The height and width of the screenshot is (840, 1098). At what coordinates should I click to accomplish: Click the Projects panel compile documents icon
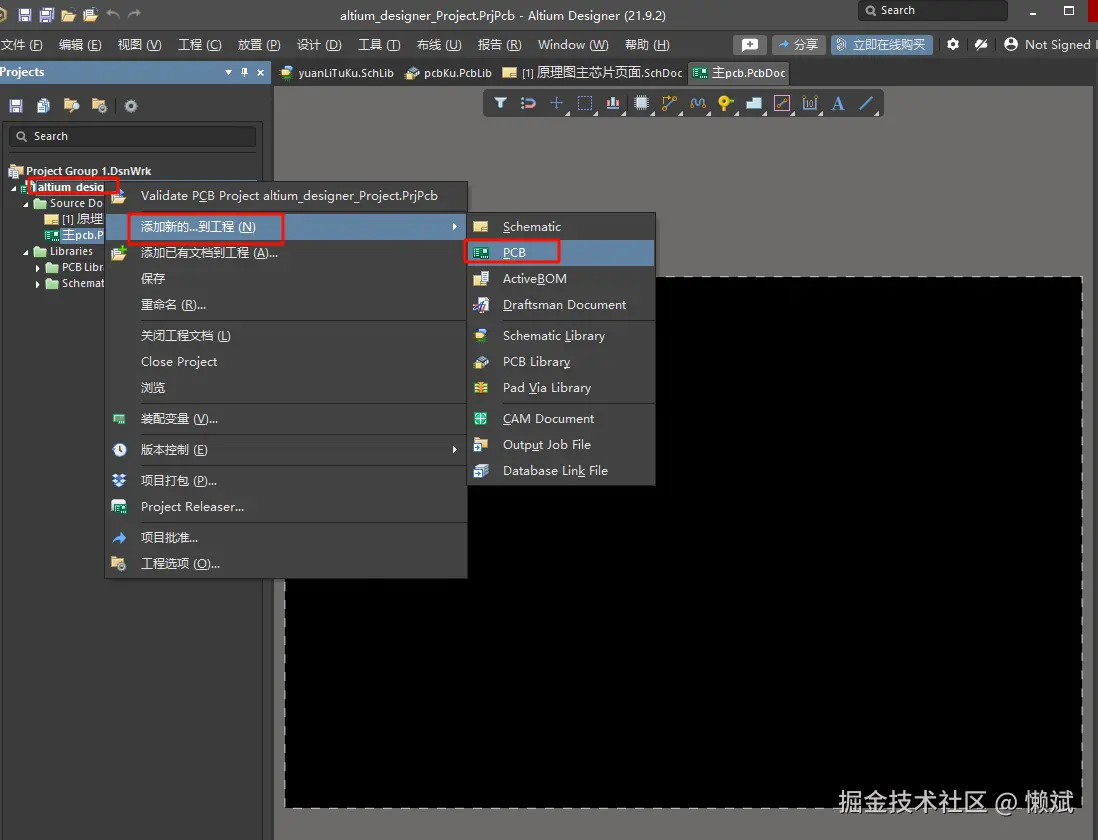click(x=43, y=106)
